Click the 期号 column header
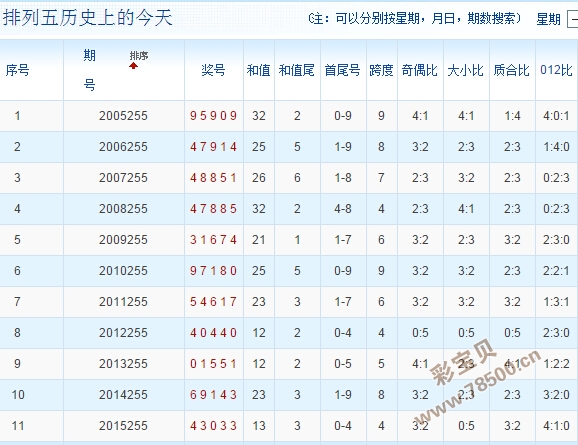The height and width of the screenshot is (445, 578). [x=89, y=70]
